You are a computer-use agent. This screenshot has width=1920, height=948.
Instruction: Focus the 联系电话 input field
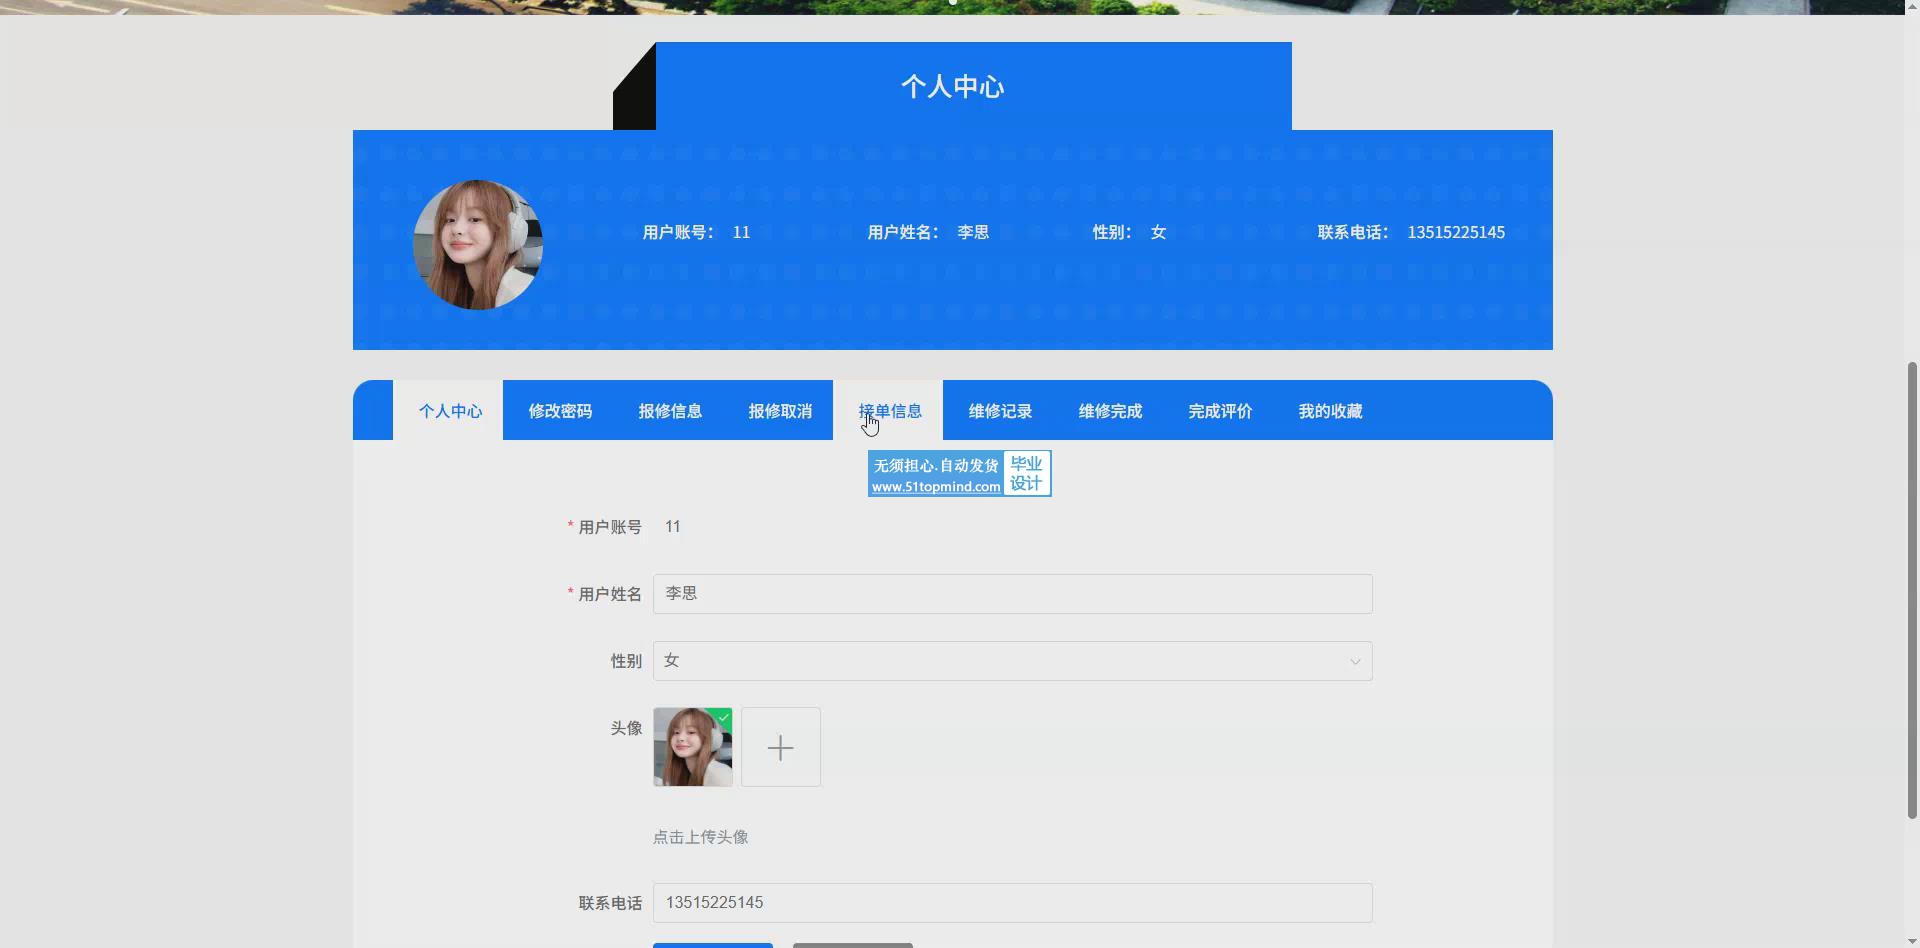(x=1012, y=903)
